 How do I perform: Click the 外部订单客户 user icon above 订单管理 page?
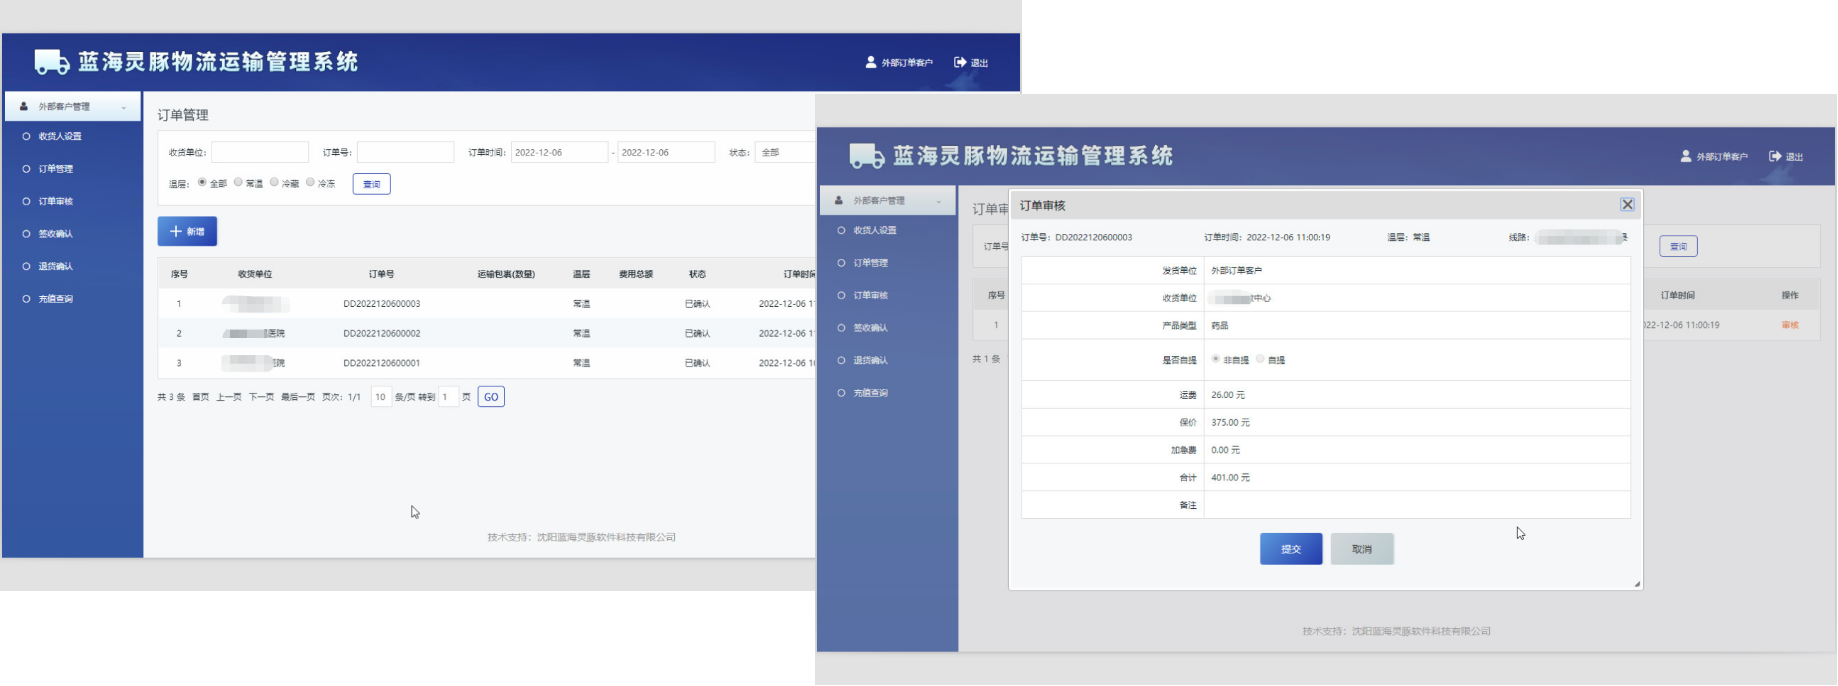[x=871, y=62]
